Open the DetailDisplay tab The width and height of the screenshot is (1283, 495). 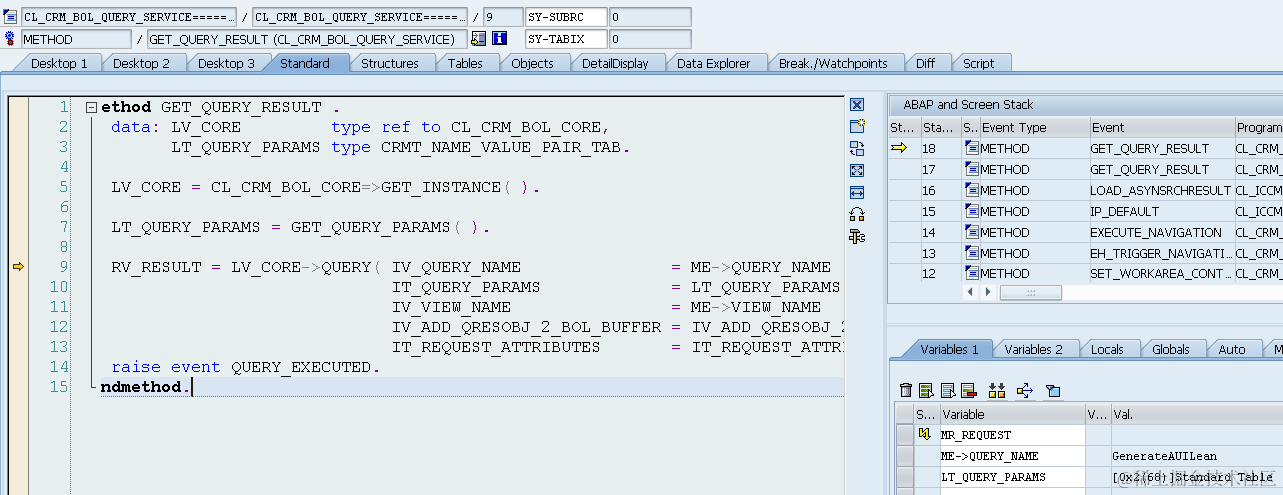click(x=615, y=63)
